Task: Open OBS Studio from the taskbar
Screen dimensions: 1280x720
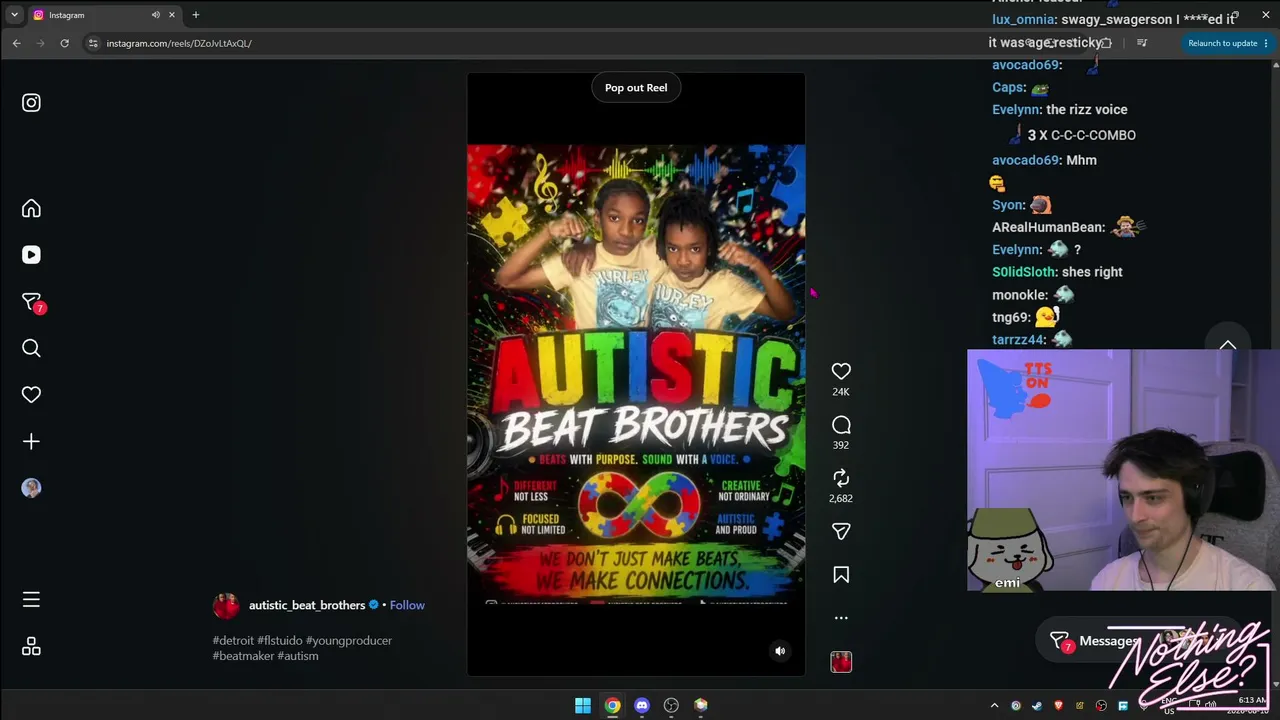Action: (x=671, y=705)
